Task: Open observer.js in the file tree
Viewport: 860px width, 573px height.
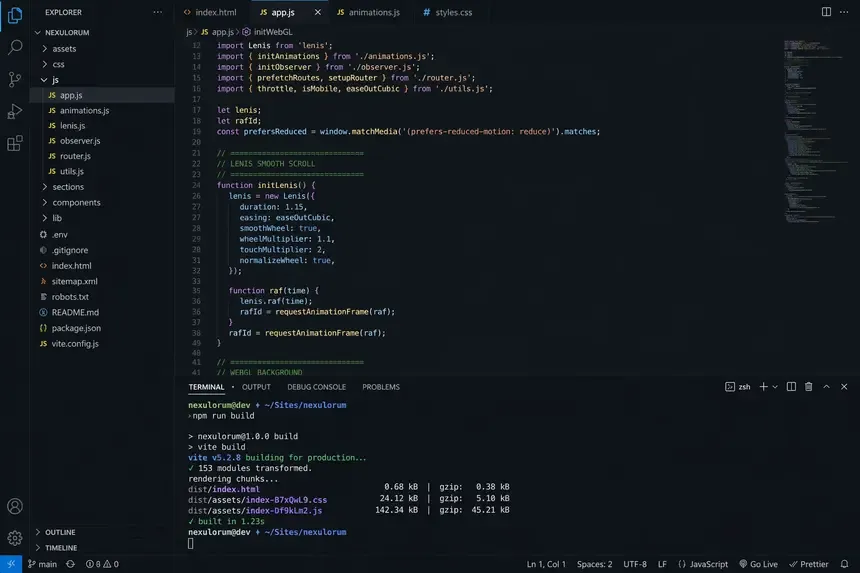Action: [x=103, y=141]
